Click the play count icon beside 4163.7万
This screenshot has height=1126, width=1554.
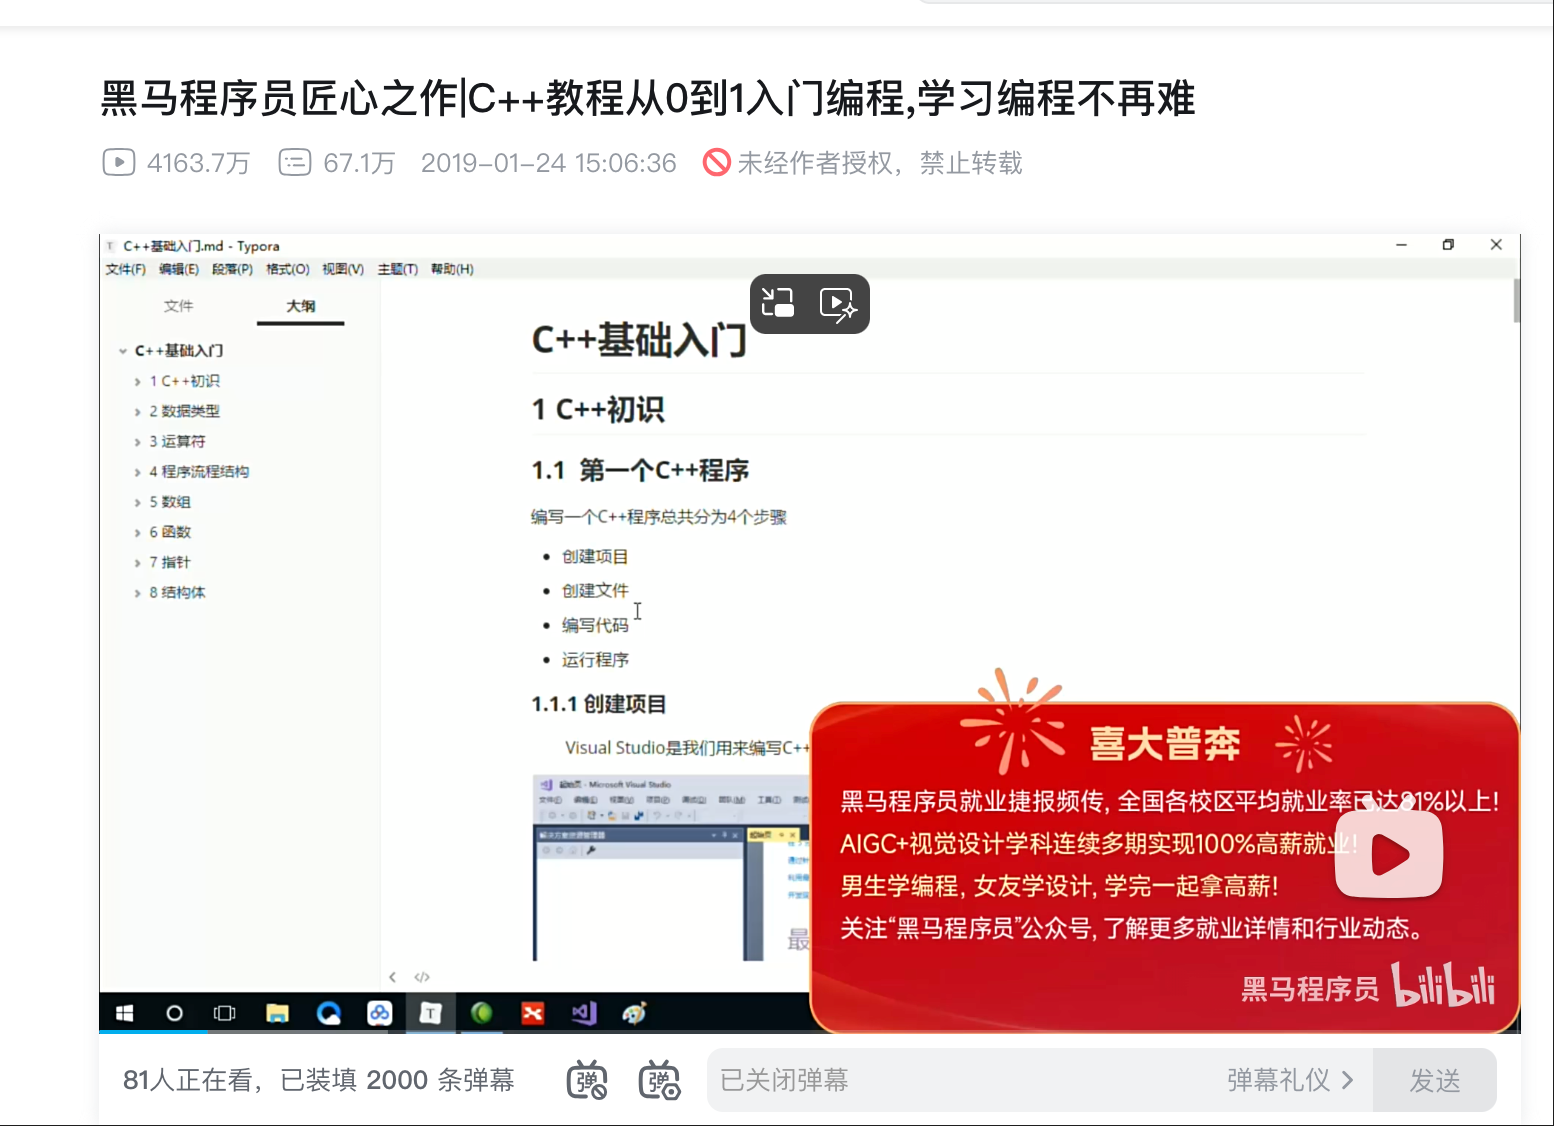pos(118,162)
